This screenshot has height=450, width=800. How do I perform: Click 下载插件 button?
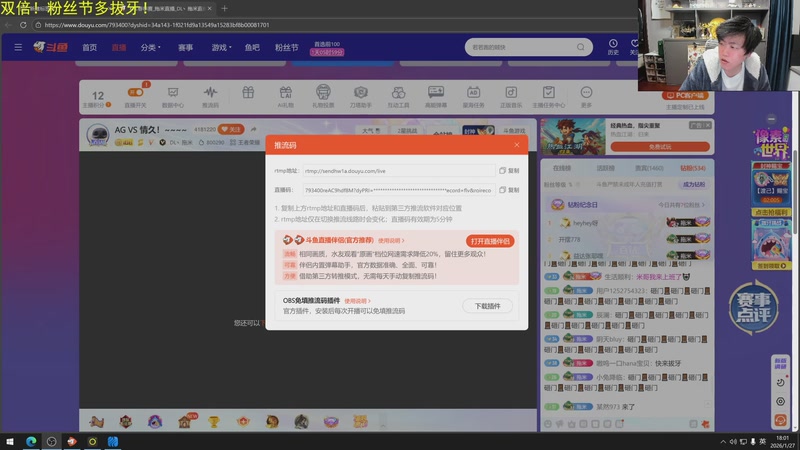click(x=487, y=306)
